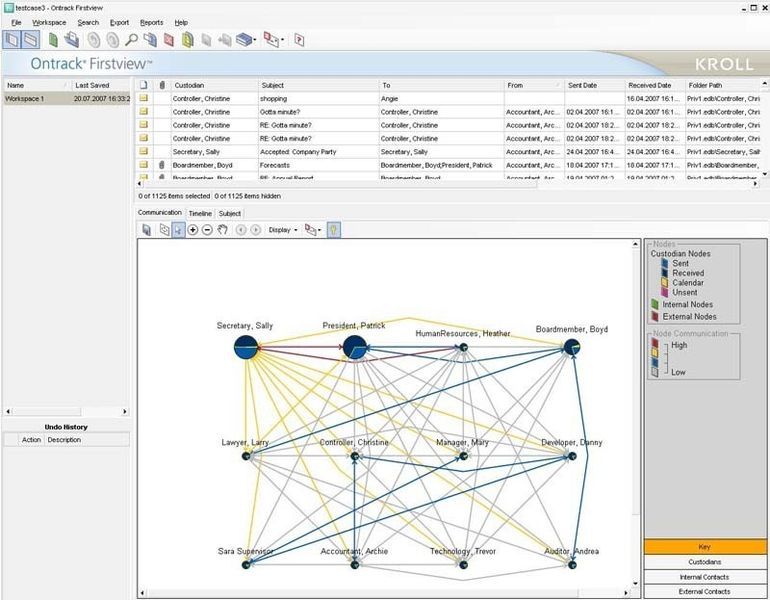Toggle the single-pane view layout button
This screenshot has height=600, width=770.
(x=12, y=39)
